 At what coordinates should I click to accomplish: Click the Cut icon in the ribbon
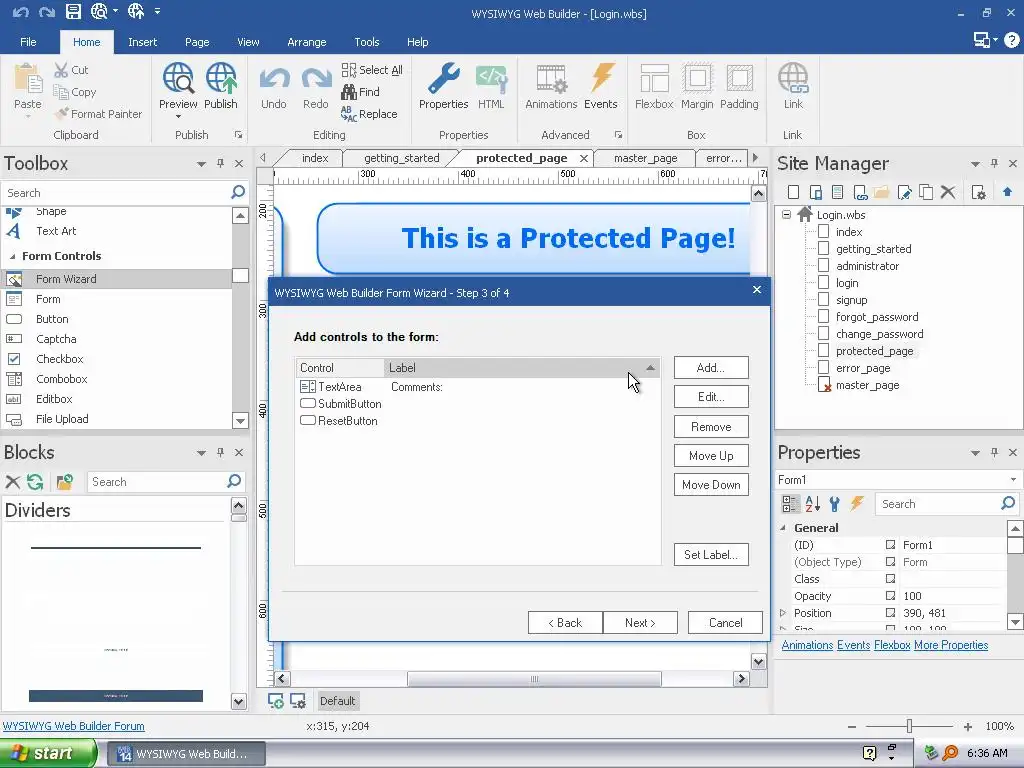(61, 70)
